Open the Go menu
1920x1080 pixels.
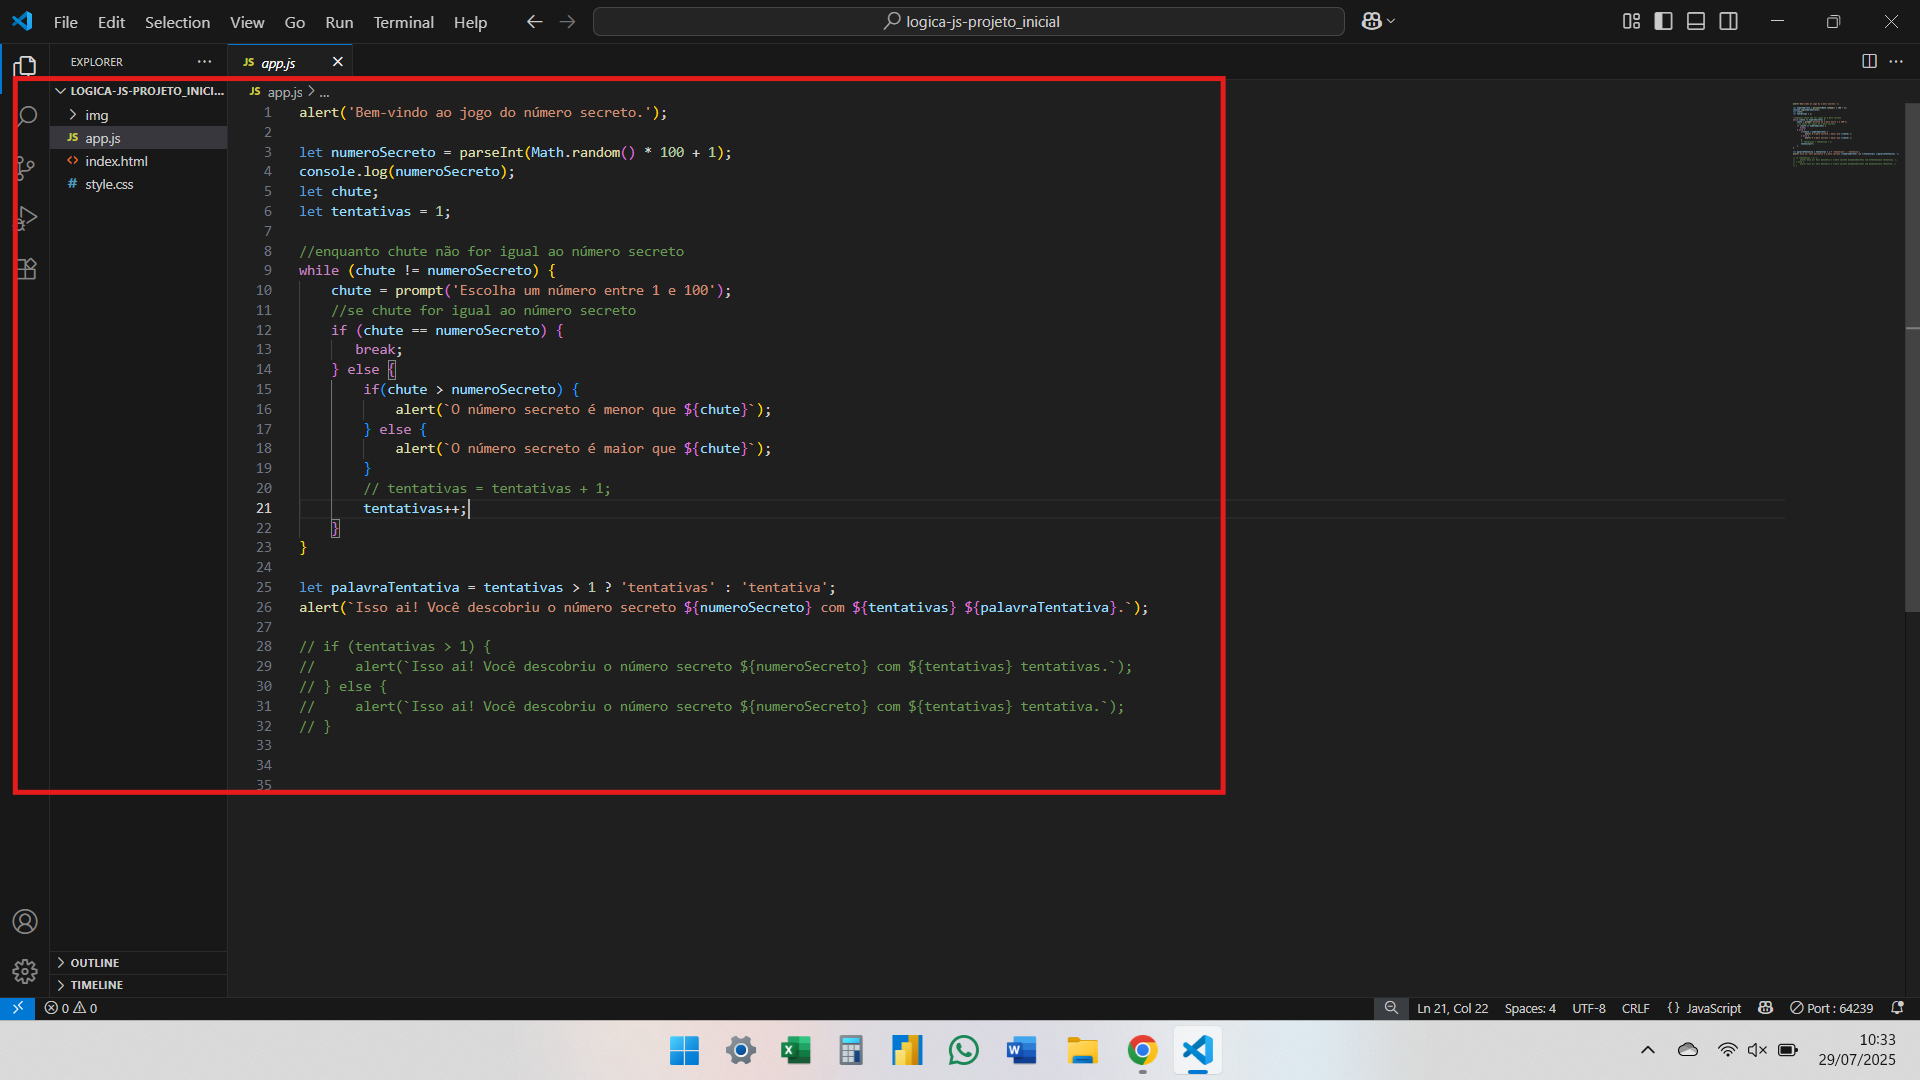294,22
